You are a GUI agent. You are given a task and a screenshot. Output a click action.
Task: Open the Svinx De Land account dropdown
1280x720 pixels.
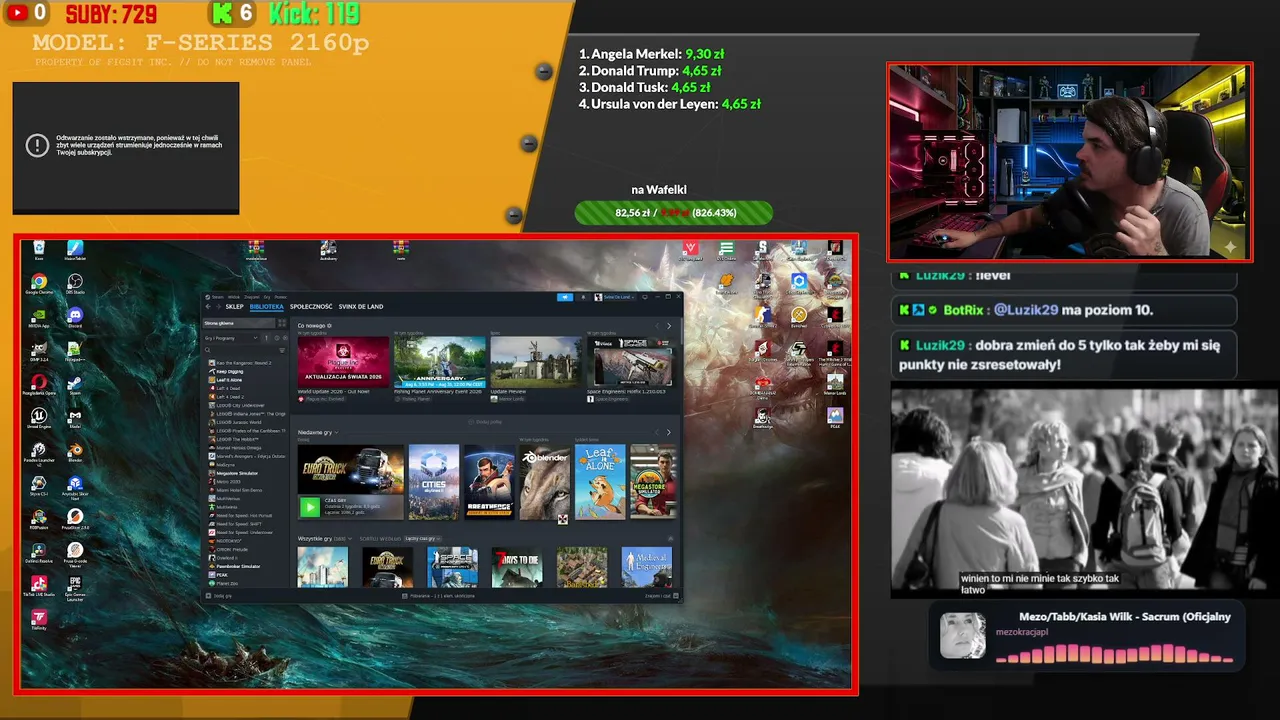coord(614,297)
